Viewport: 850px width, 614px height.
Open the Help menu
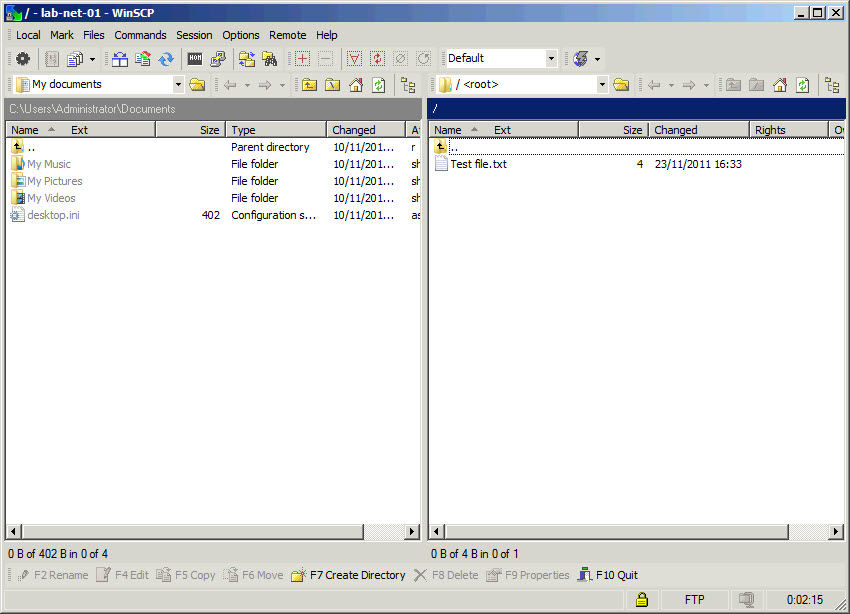pyautogui.click(x=326, y=35)
